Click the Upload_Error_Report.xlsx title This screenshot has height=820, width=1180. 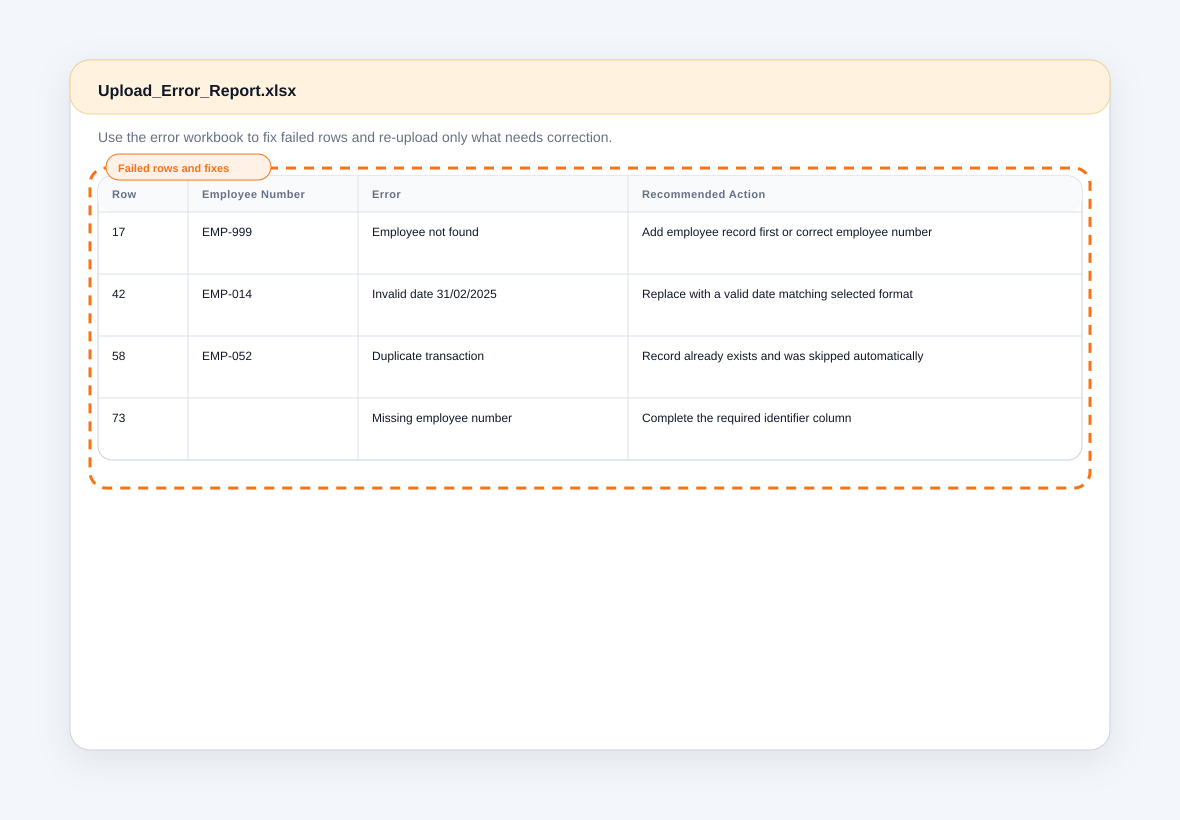[x=197, y=91]
